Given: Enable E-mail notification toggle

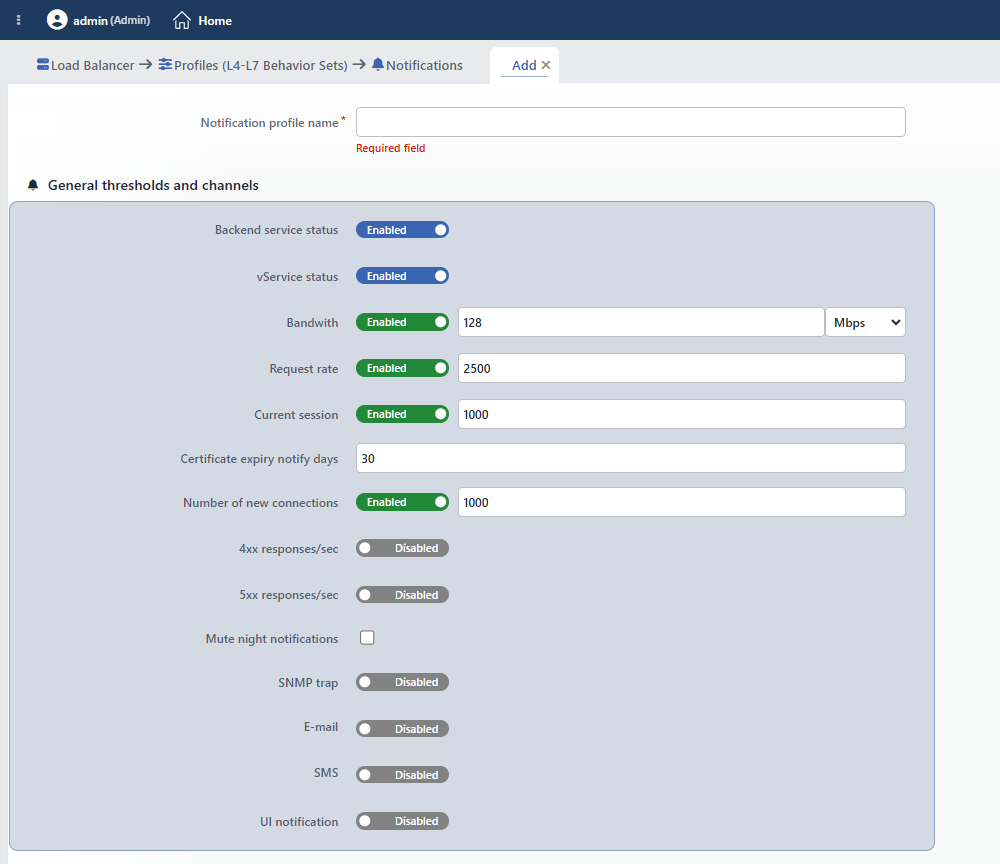Looking at the screenshot, I should pos(402,728).
